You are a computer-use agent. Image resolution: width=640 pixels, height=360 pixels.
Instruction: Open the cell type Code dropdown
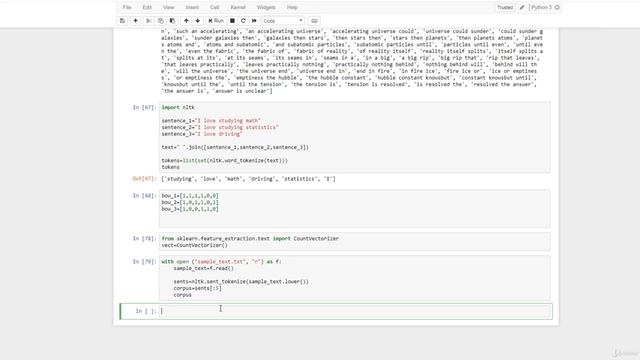point(283,21)
